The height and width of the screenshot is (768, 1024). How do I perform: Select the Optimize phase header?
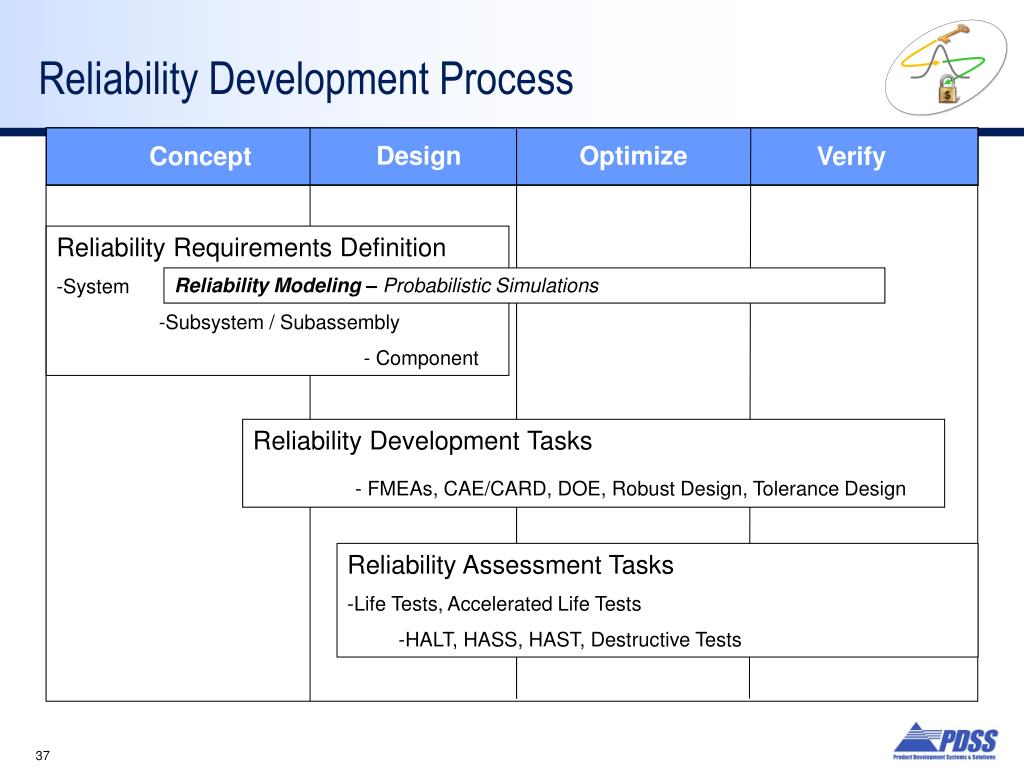coord(633,157)
